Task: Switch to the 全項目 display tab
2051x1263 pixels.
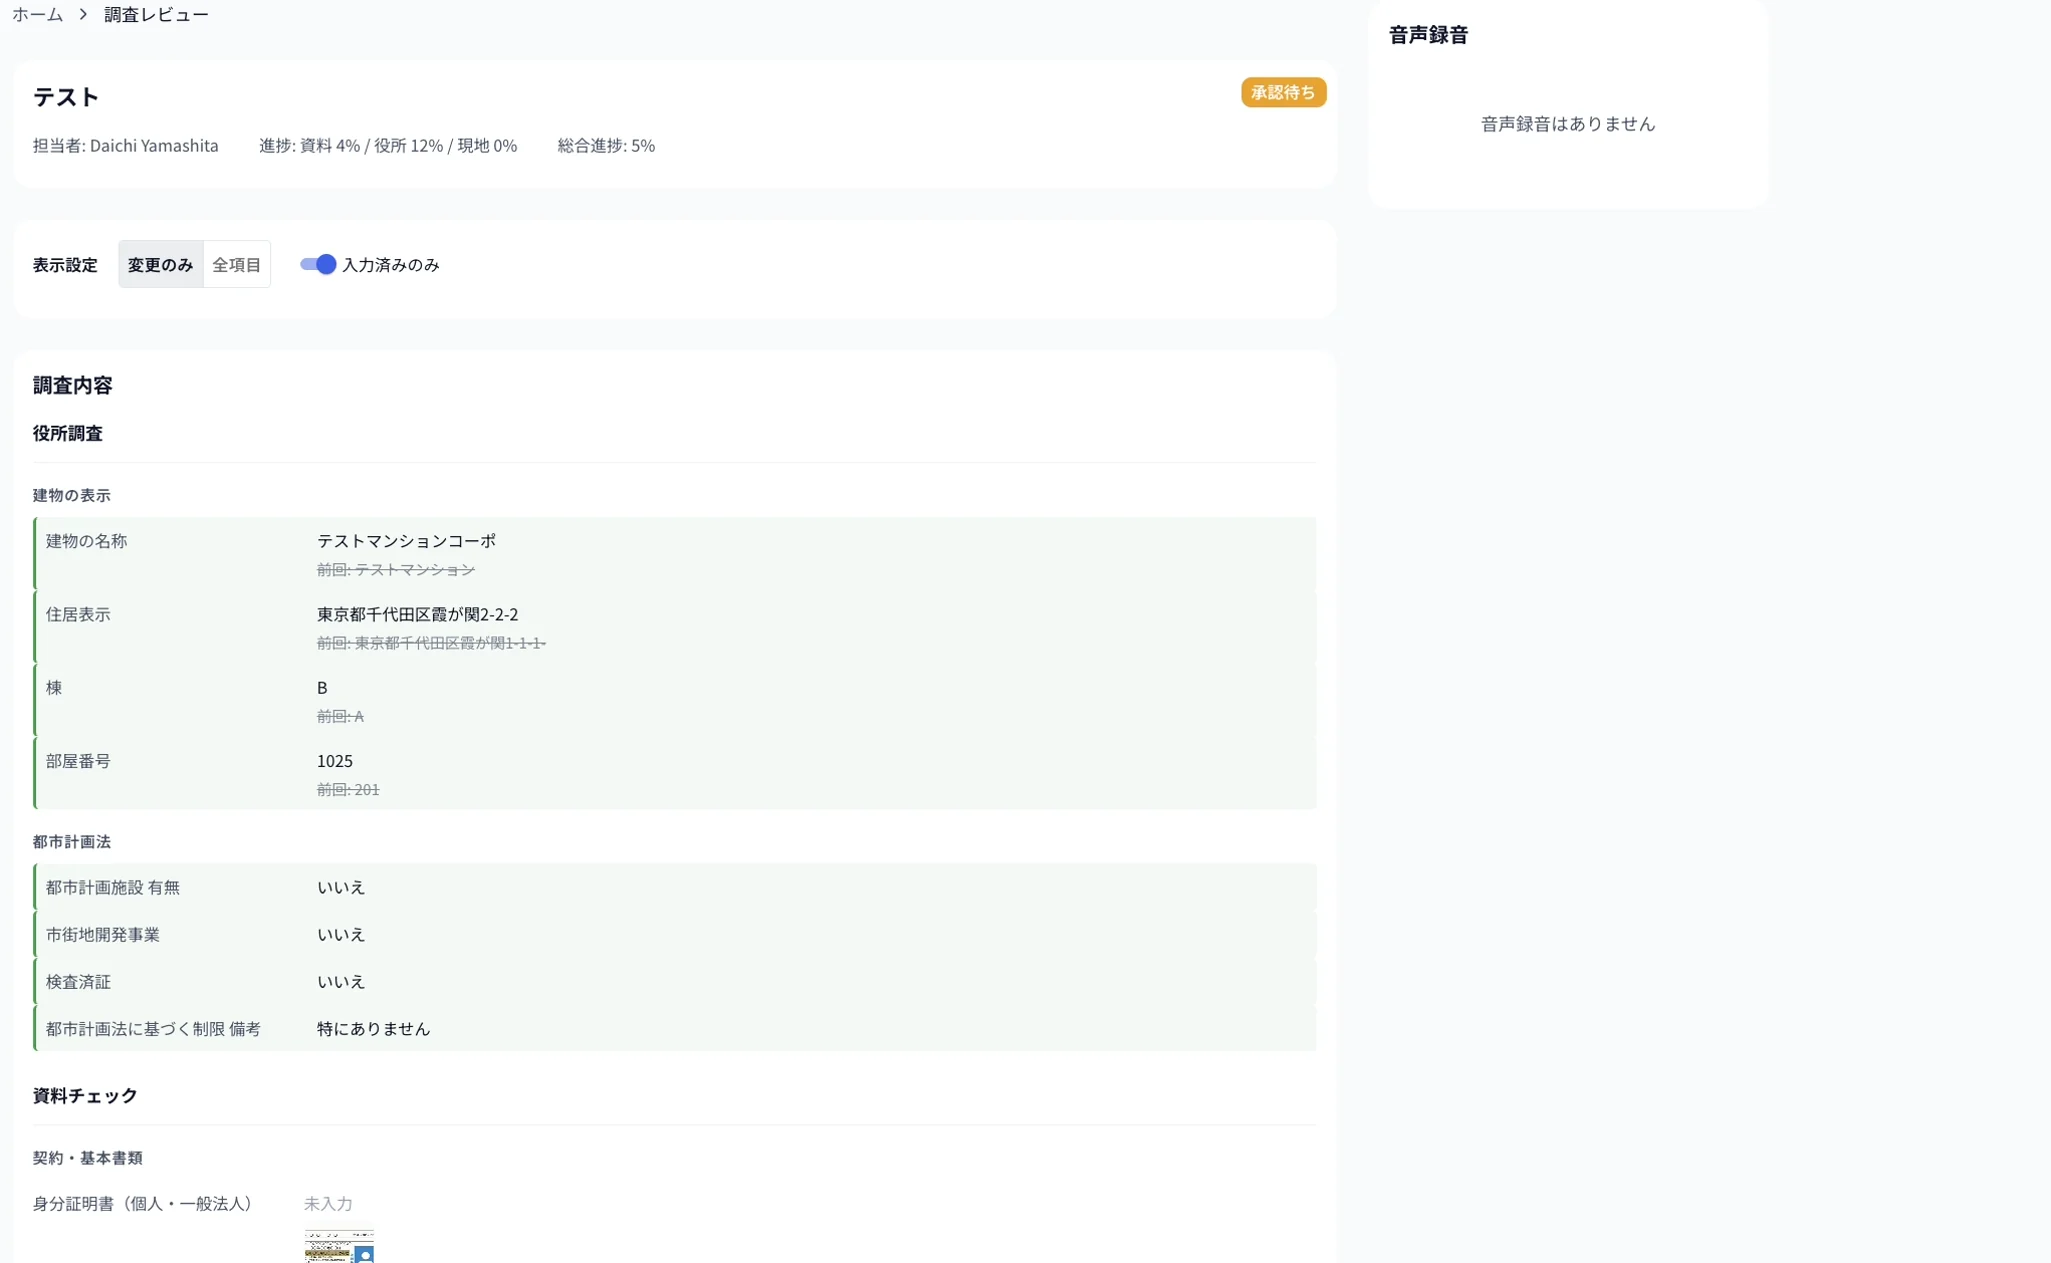Action: (236, 264)
